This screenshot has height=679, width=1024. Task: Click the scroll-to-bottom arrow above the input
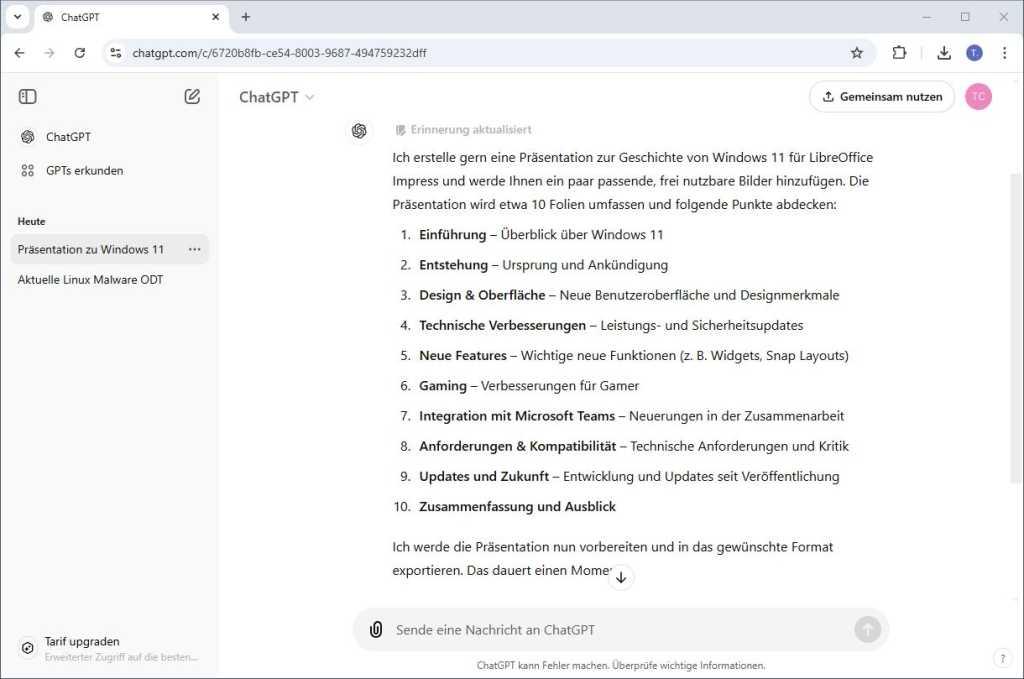pyautogui.click(x=620, y=577)
